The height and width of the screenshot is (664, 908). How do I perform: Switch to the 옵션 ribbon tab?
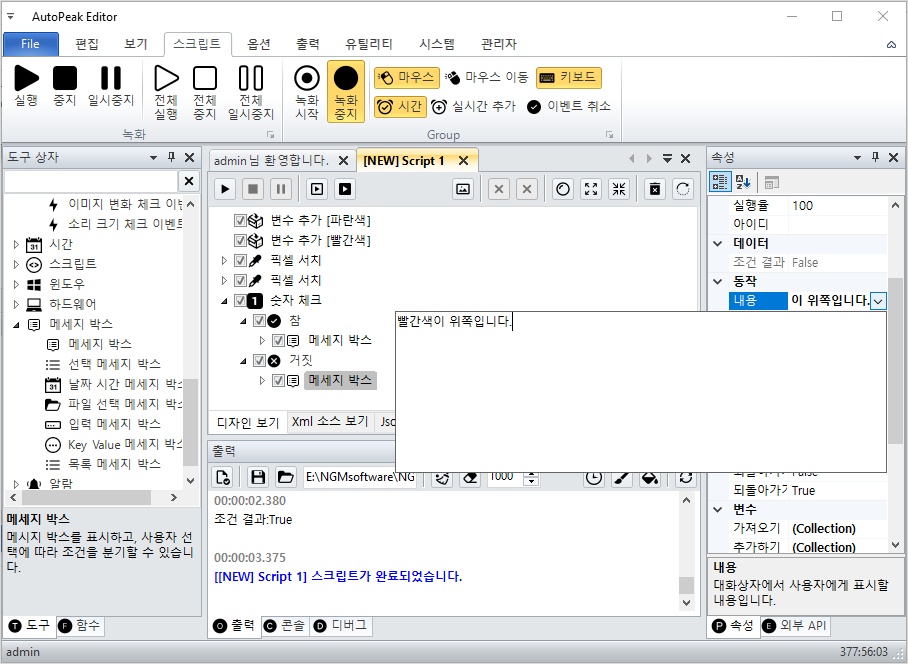259,44
